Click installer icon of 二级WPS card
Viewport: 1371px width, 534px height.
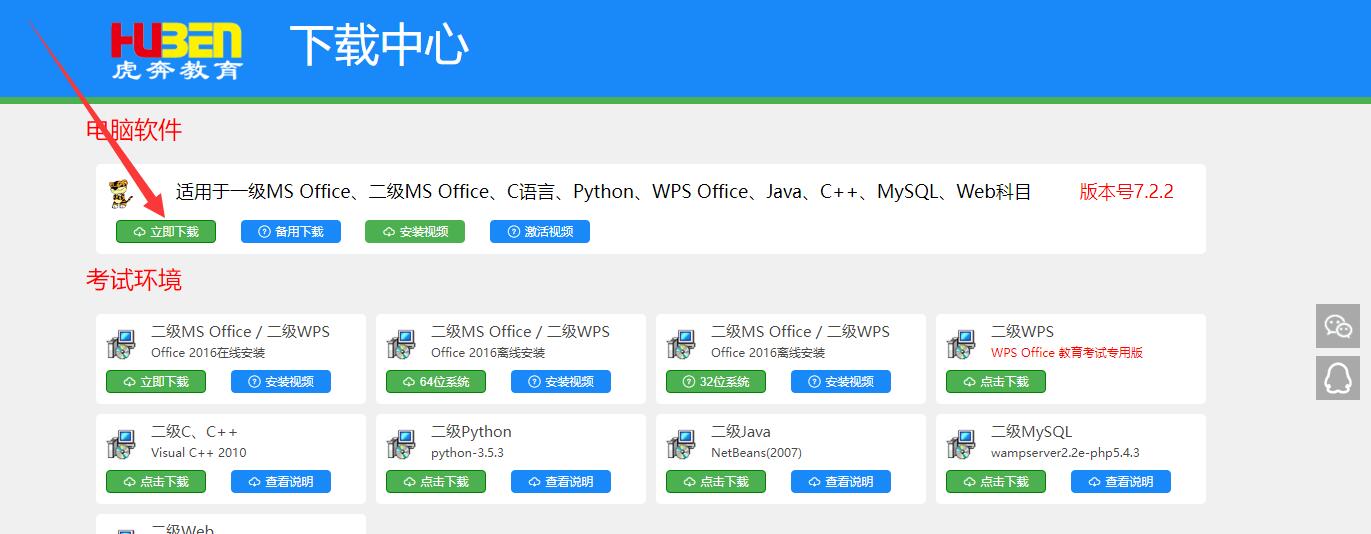tap(961, 343)
